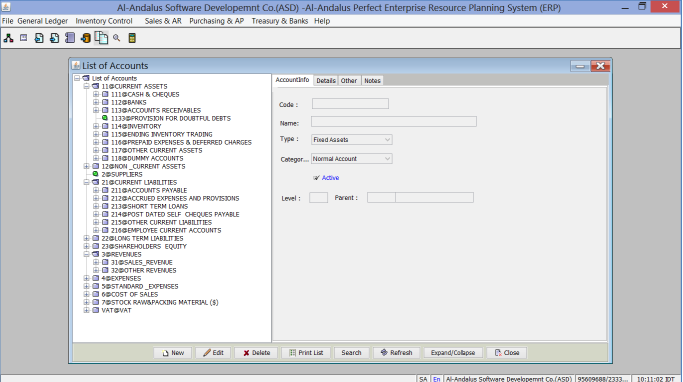683x382 pixels.
Task: Open the Purchasing & AP menu
Action: point(216,21)
